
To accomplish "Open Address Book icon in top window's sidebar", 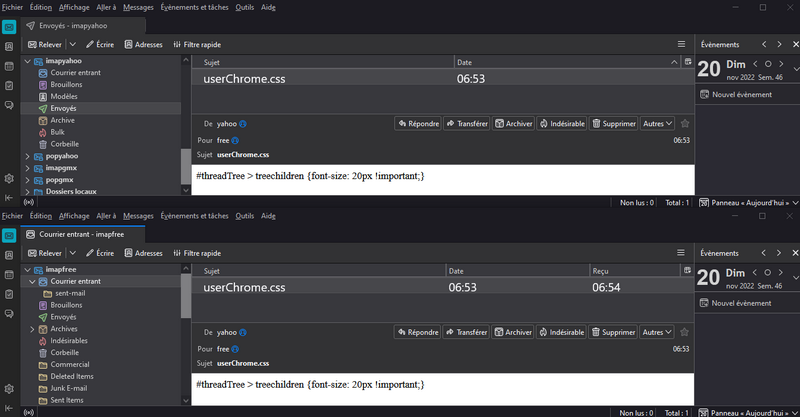I will (x=9, y=46).
